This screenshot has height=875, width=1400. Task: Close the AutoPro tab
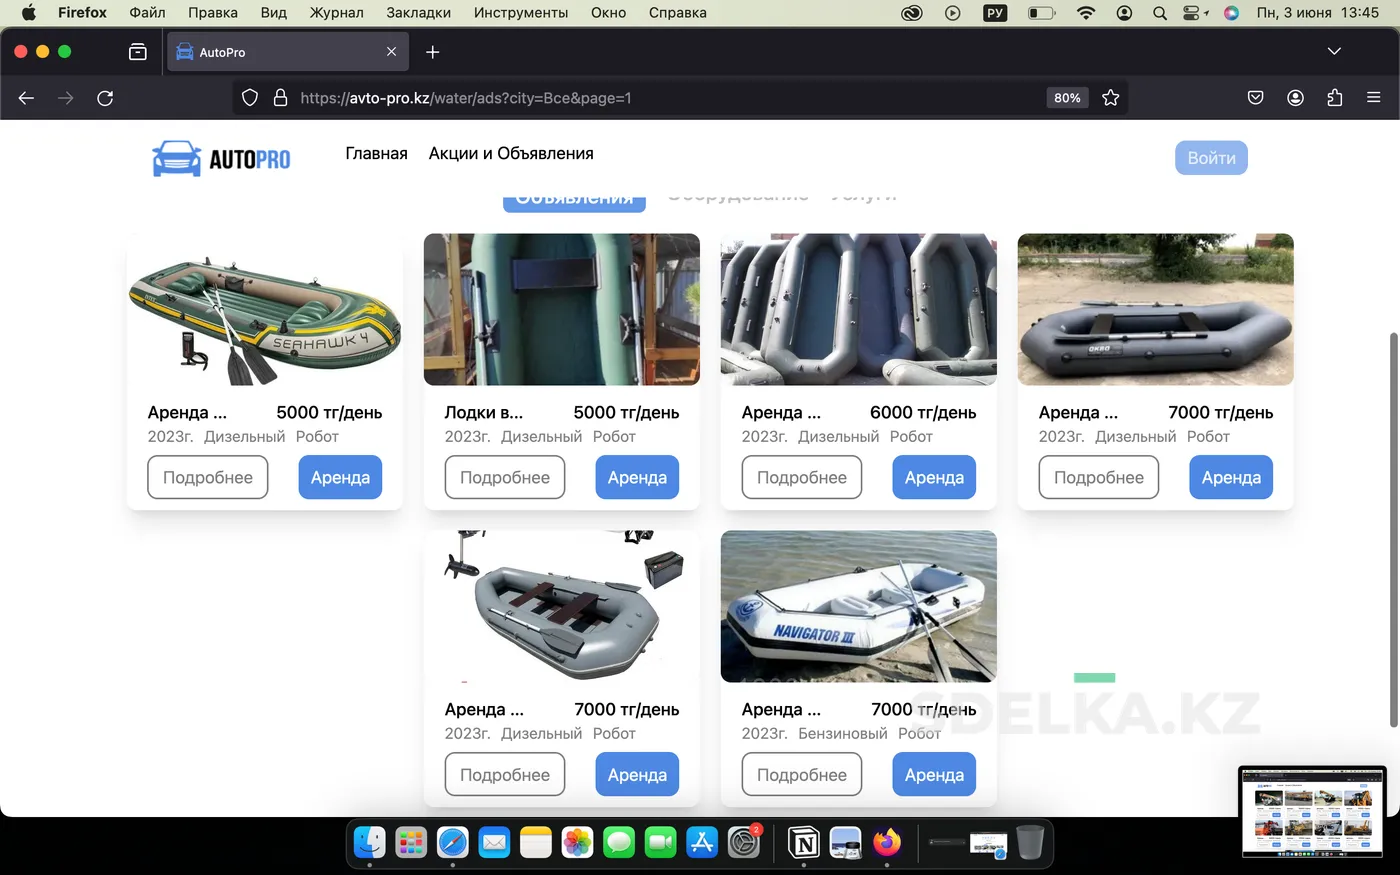(x=391, y=52)
